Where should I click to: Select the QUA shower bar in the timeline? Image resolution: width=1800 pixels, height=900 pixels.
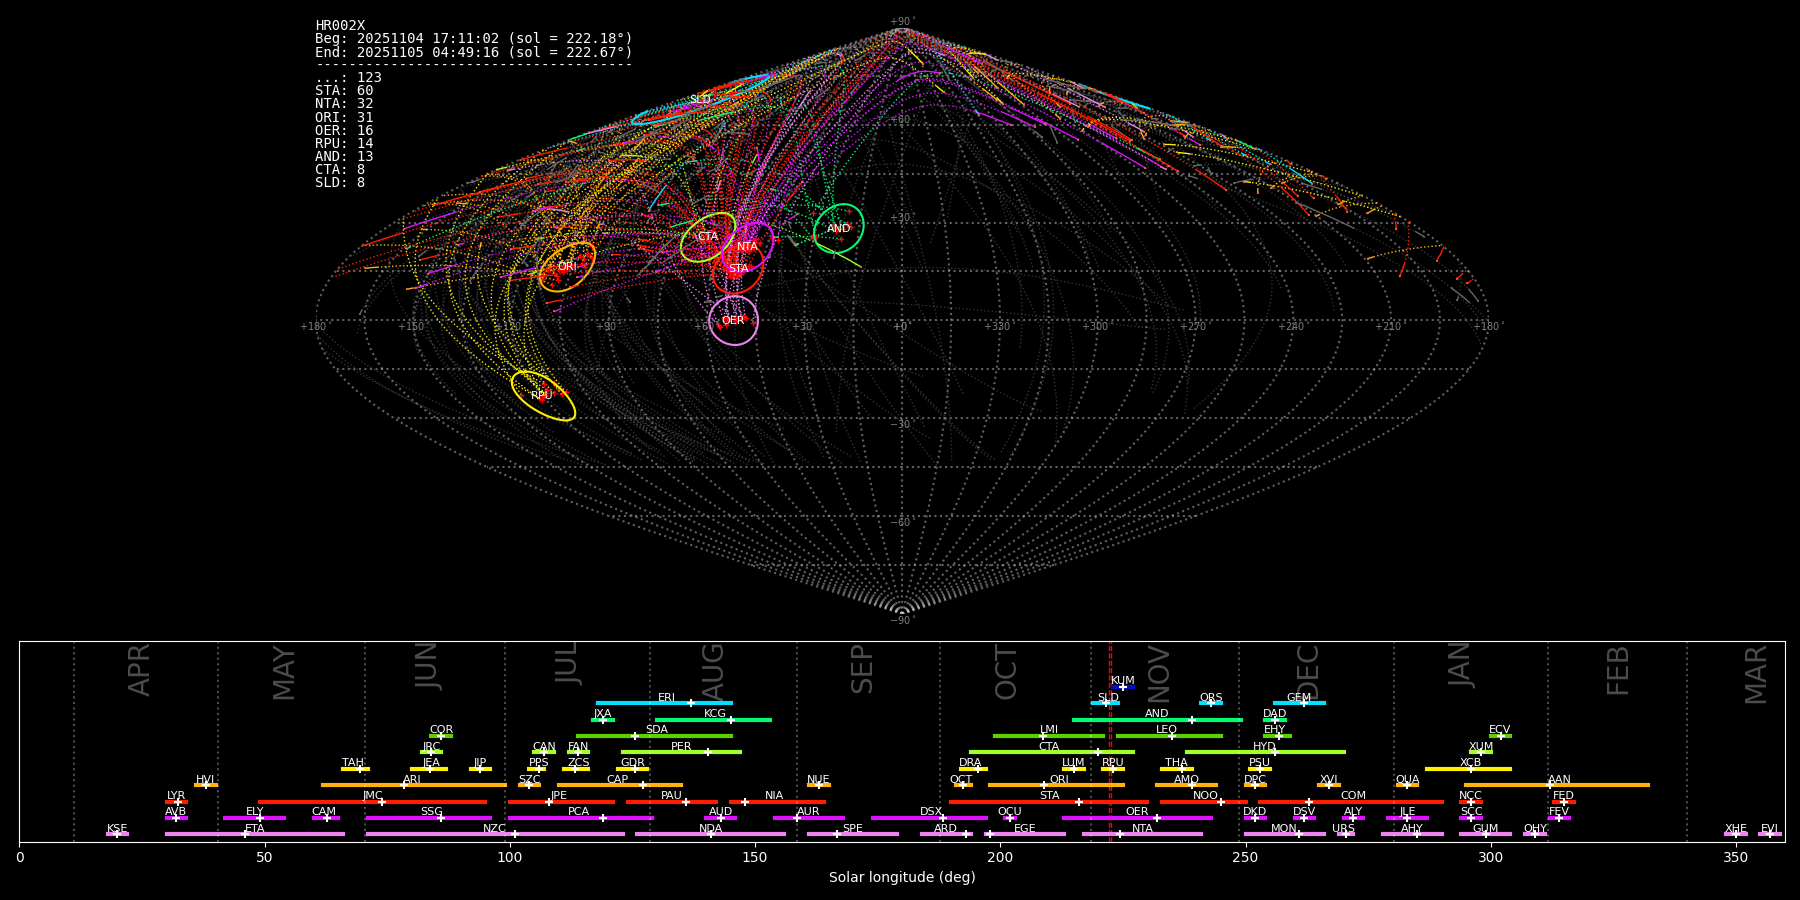(x=1407, y=785)
